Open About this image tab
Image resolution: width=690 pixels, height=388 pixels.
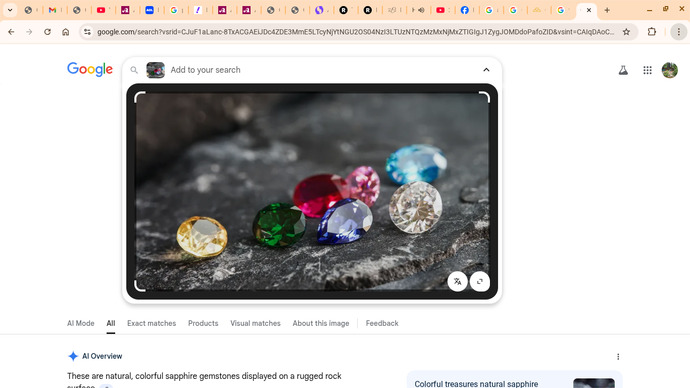(x=321, y=323)
